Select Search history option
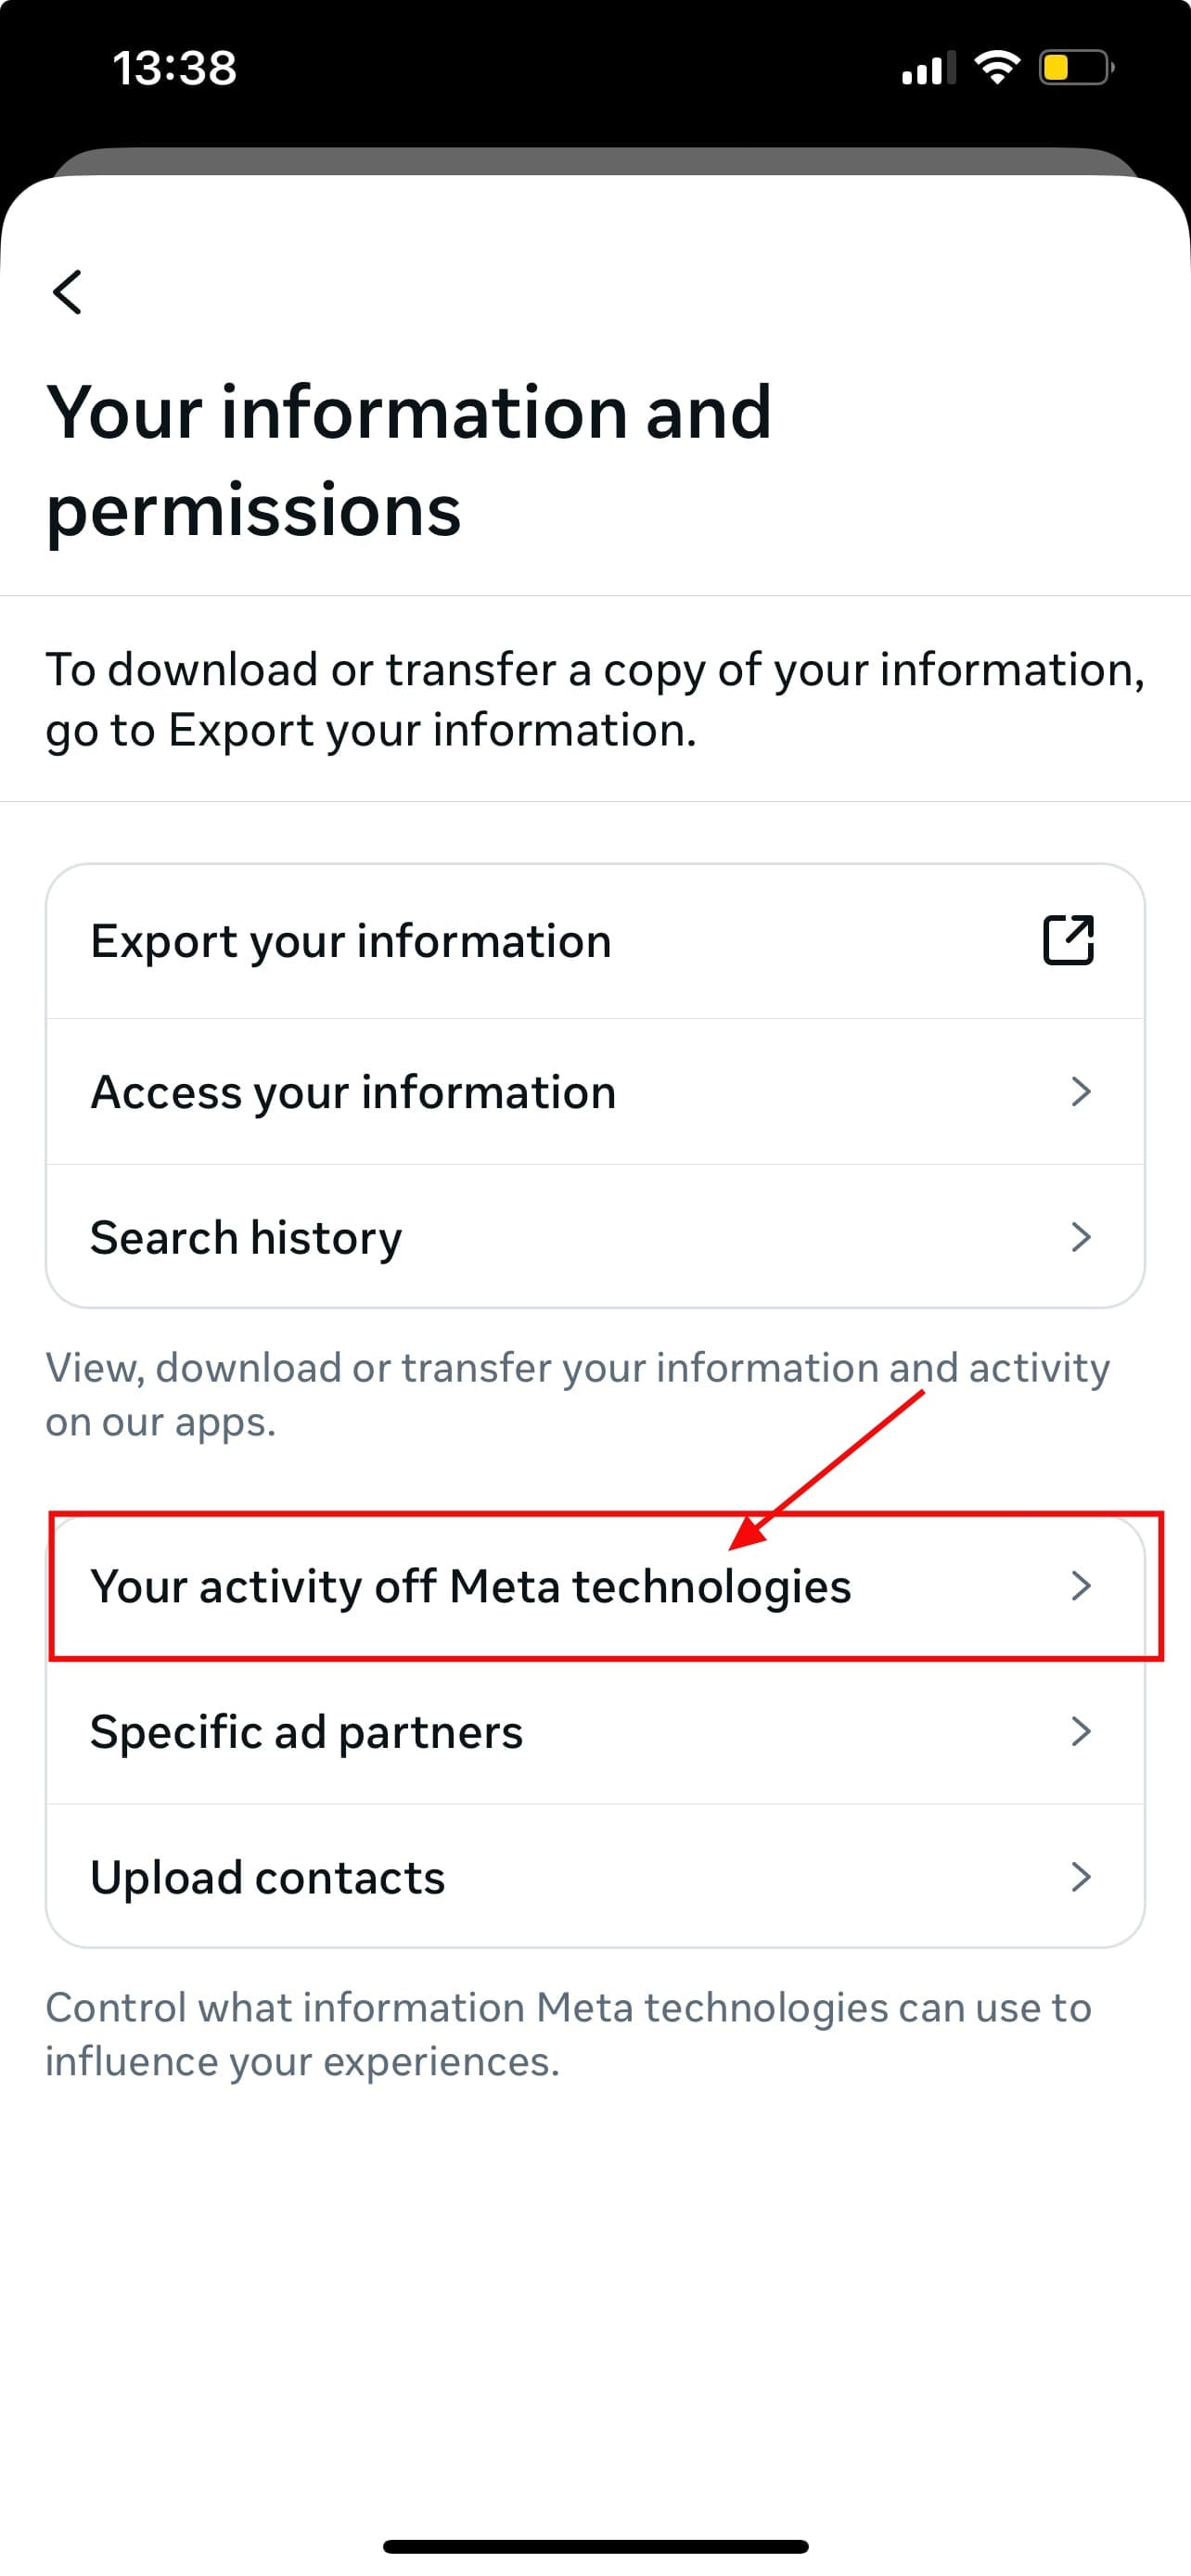The height and width of the screenshot is (2576, 1191). tap(246, 1237)
